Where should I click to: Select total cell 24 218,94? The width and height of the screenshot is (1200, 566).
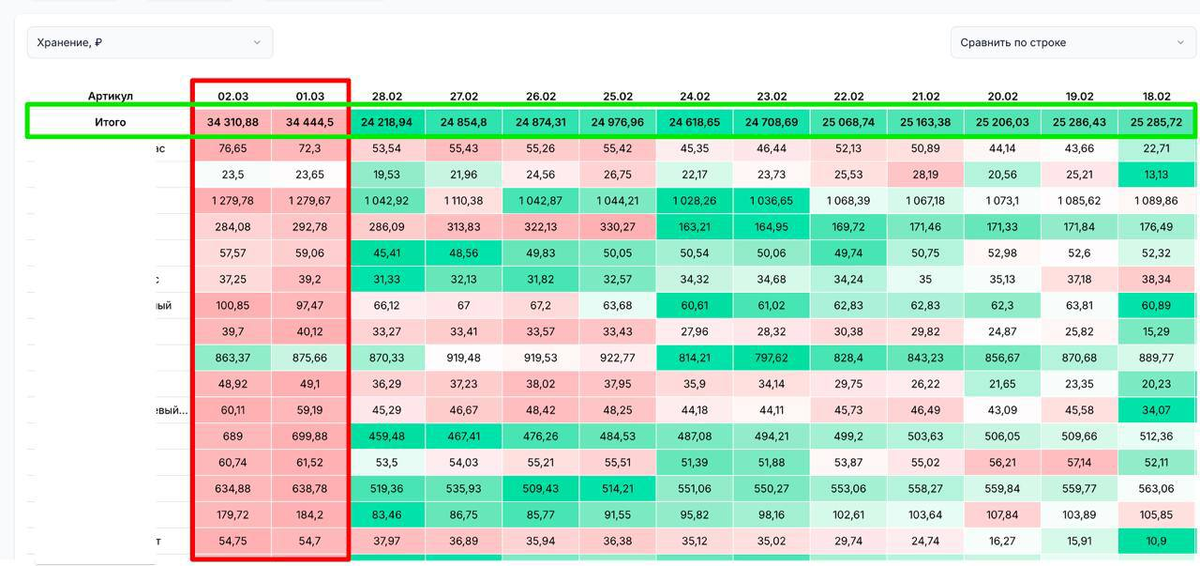pos(387,122)
